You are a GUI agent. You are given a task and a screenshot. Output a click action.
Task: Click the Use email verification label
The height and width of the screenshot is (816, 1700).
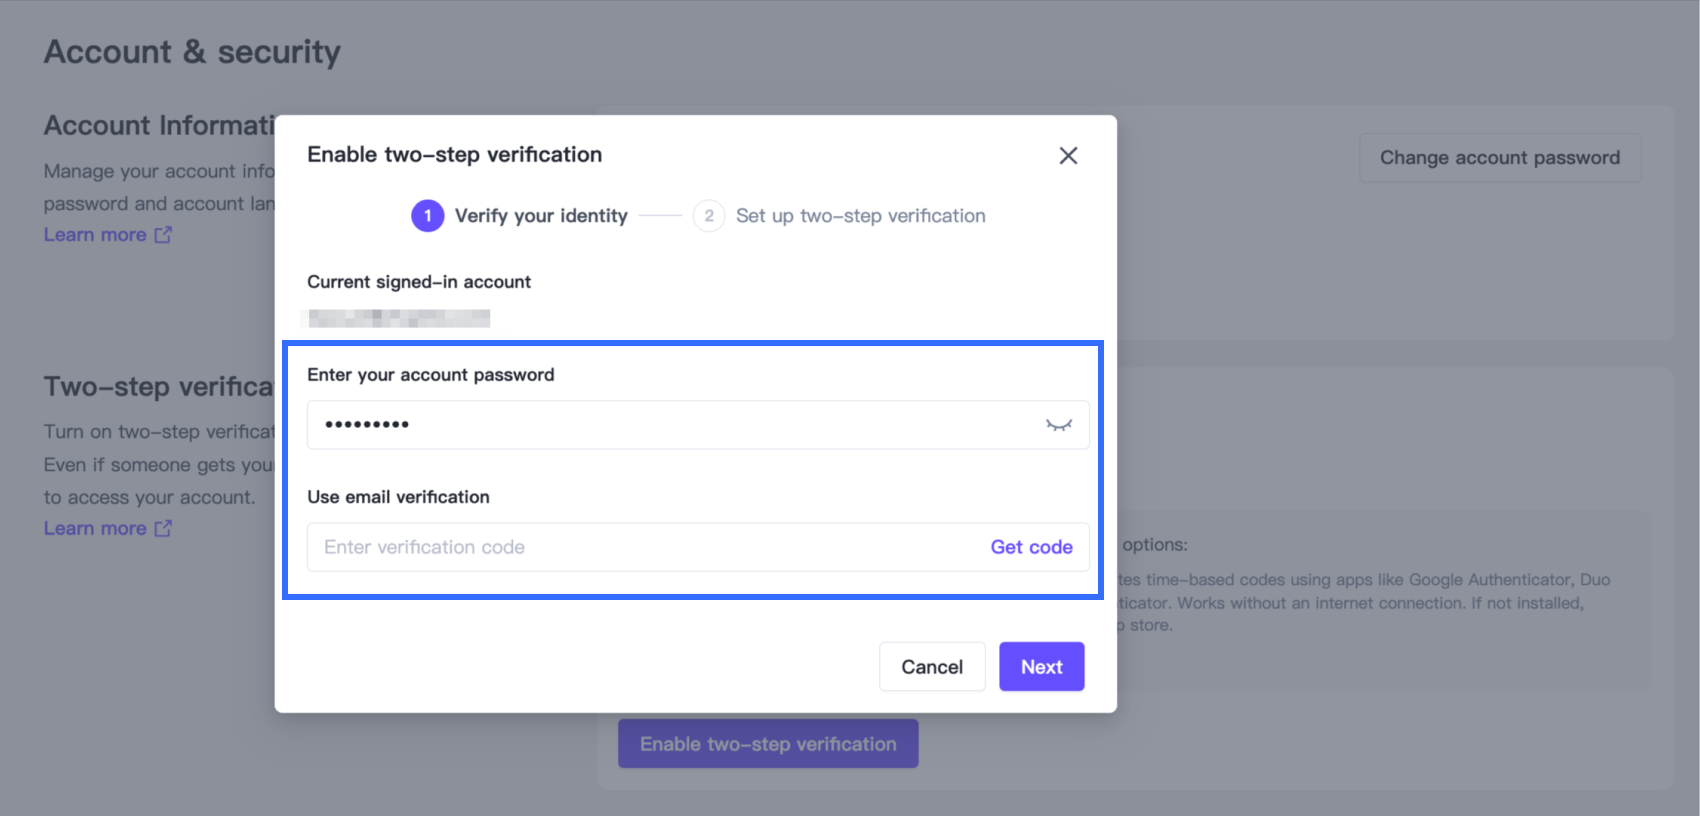[x=398, y=497]
